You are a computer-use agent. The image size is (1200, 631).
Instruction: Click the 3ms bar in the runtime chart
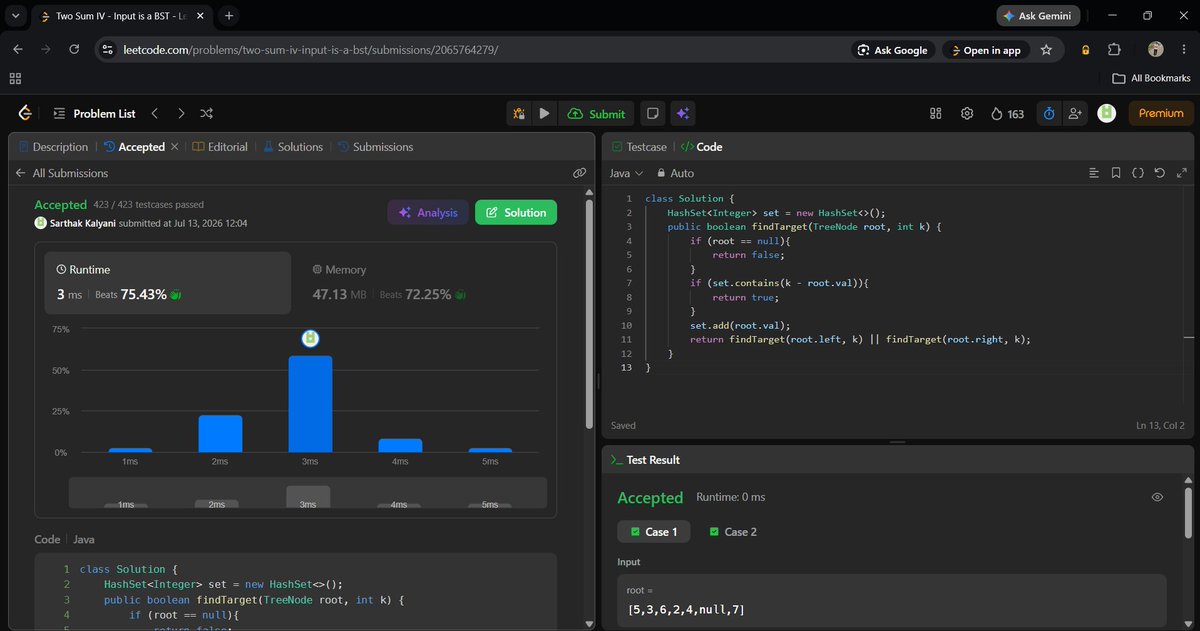[310, 404]
